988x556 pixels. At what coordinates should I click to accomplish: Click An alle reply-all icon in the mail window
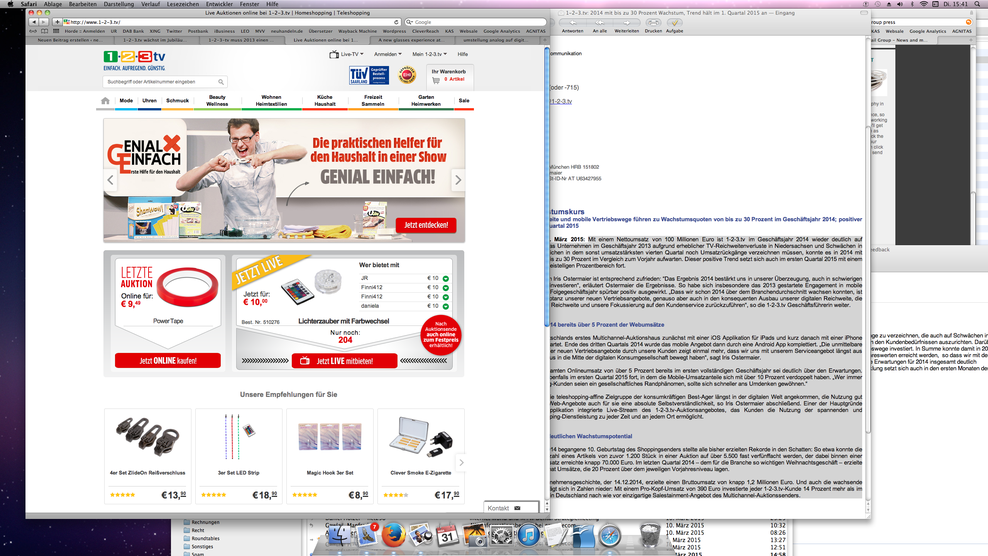599,23
